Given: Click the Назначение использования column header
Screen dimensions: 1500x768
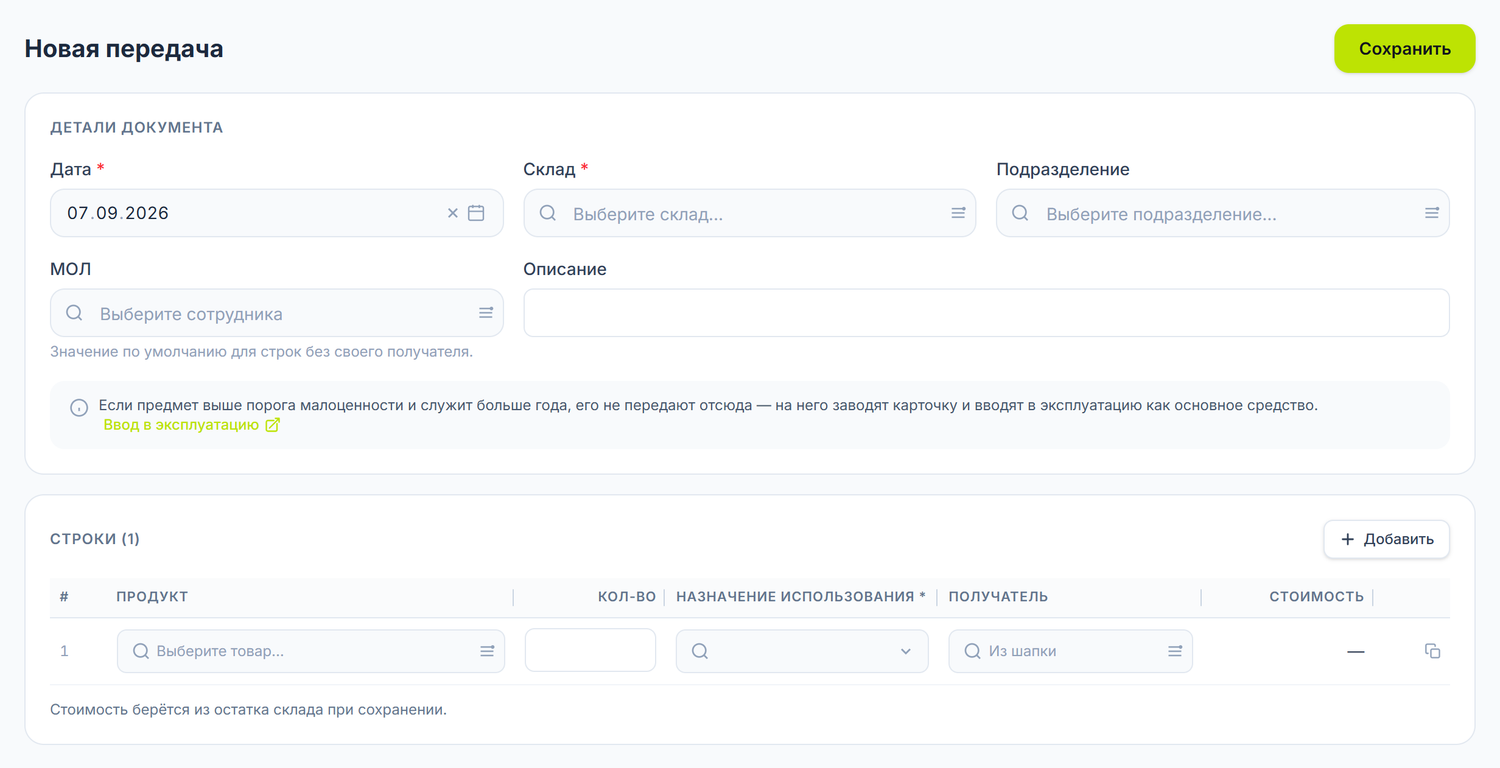Looking at the screenshot, I should (801, 597).
